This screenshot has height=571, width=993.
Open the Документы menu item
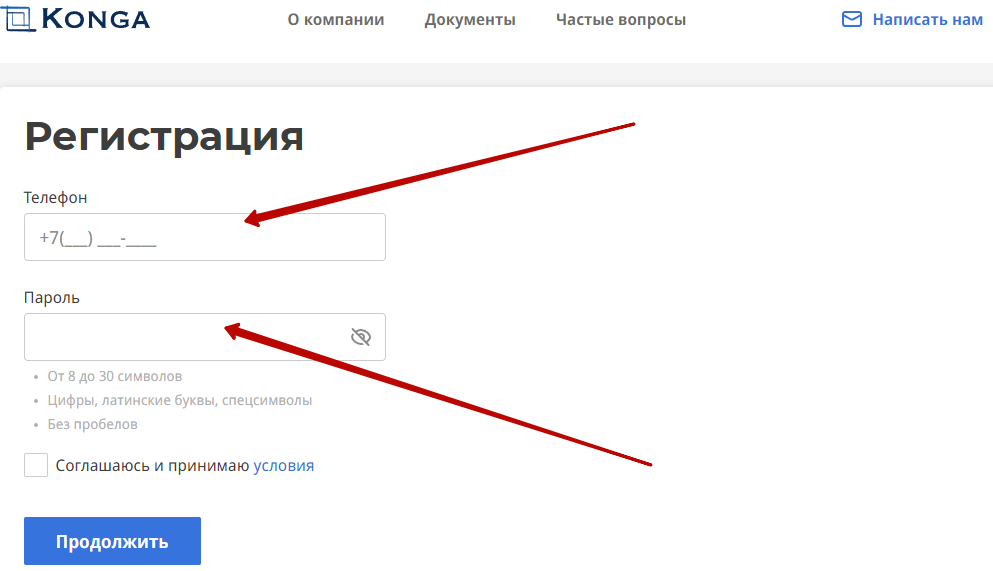(470, 20)
